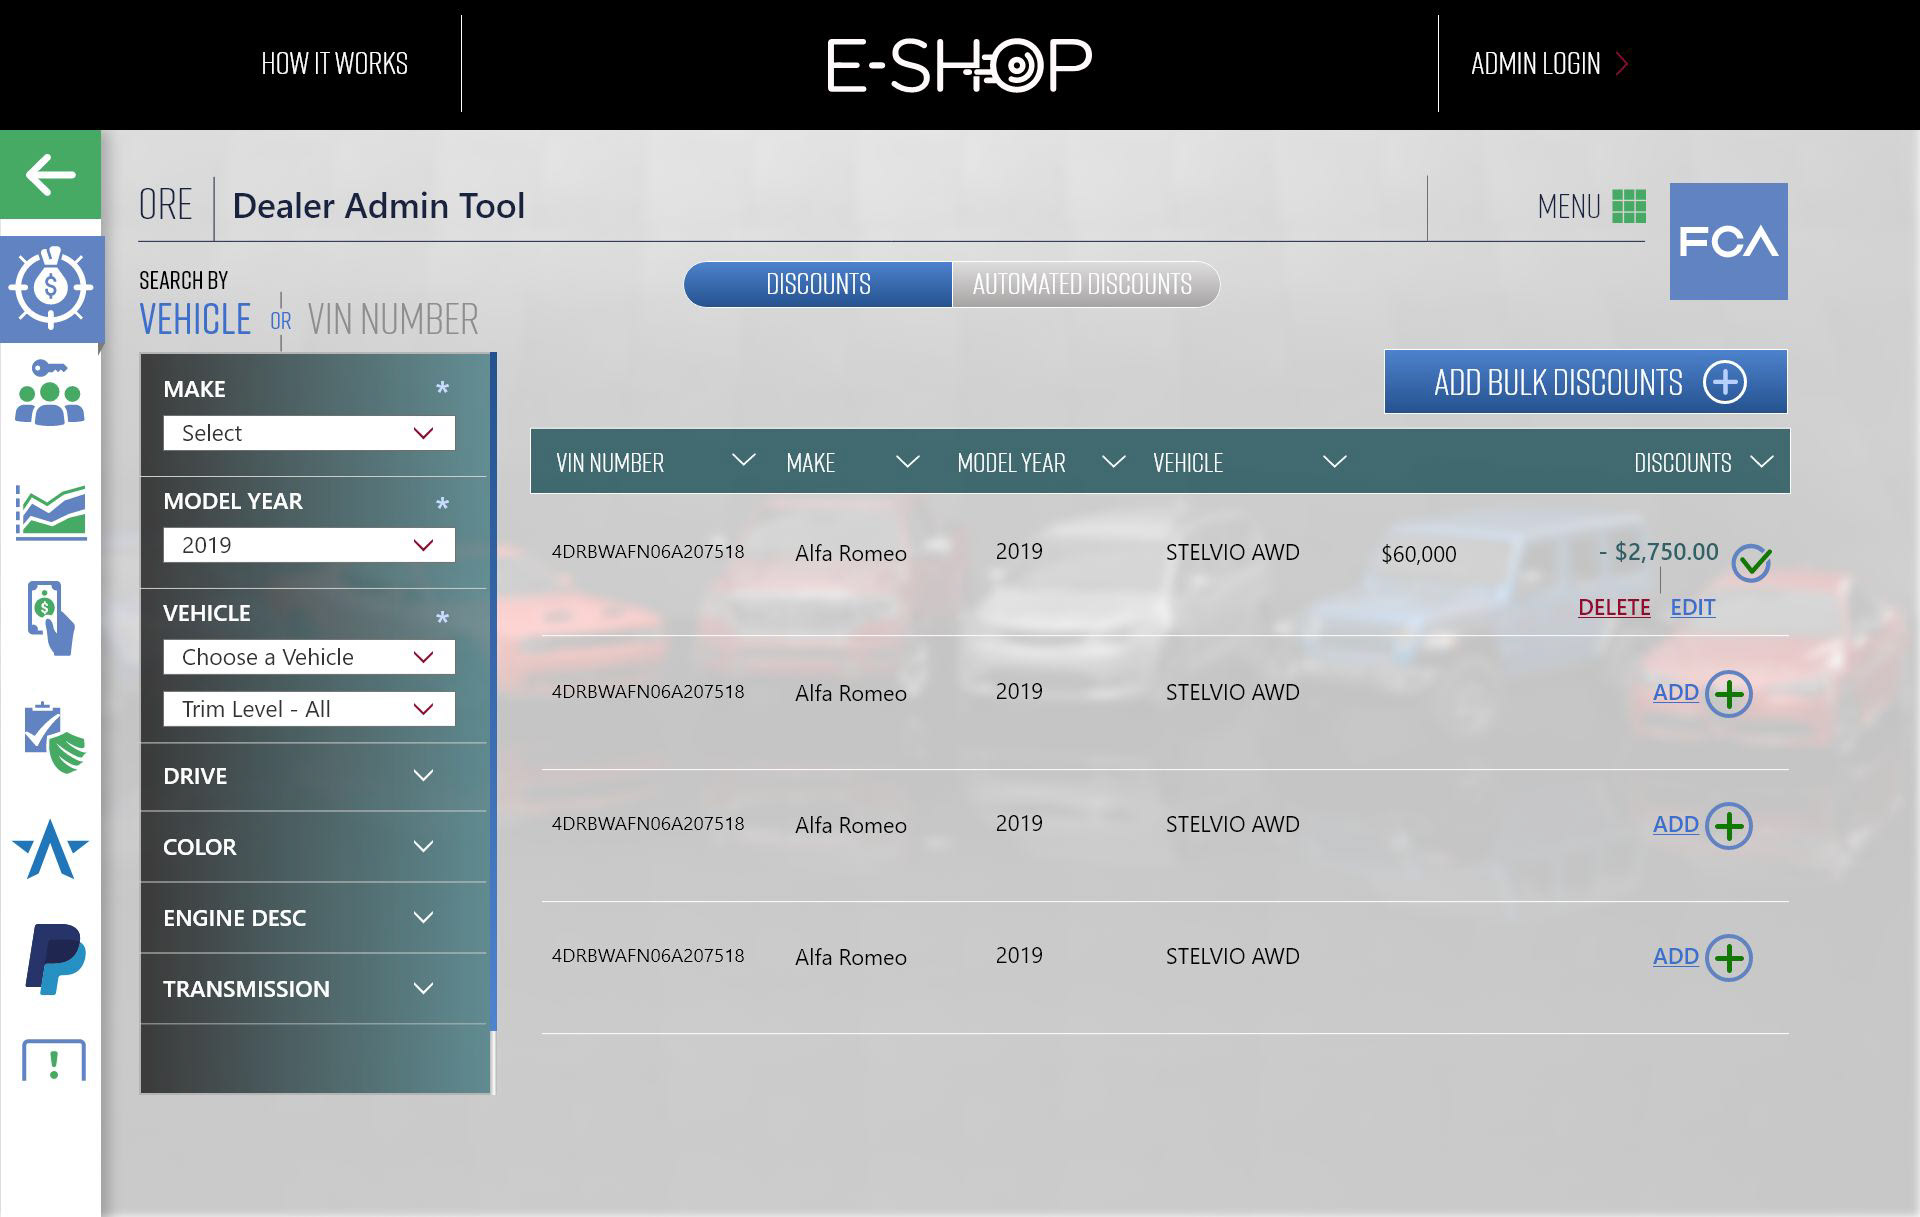The height and width of the screenshot is (1217, 1920).
Task: Sort by Model Year column chevron
Action: 1113,462
